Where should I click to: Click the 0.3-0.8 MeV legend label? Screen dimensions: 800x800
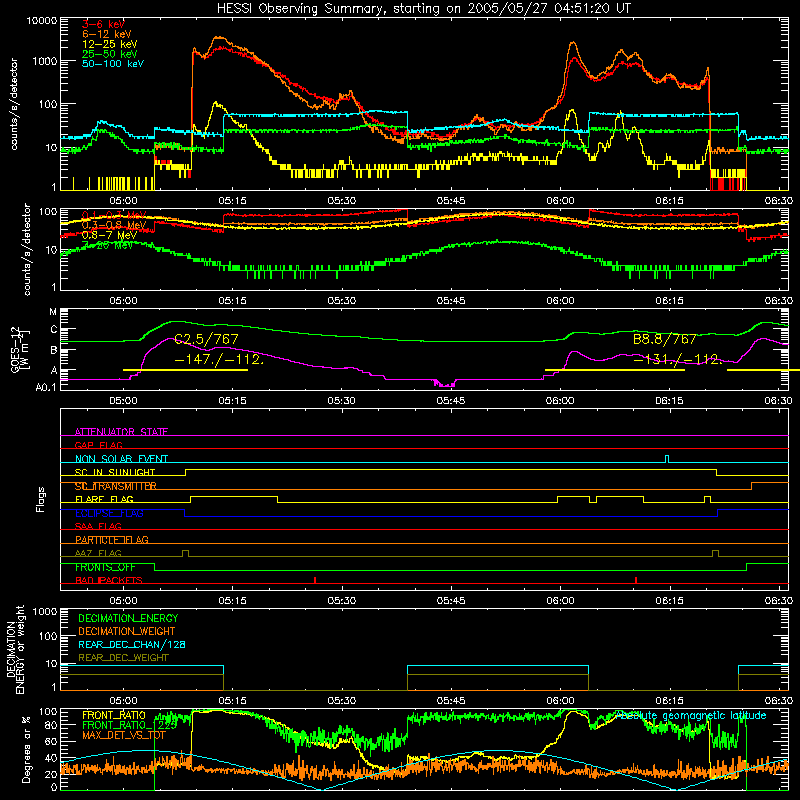click(x=114, y=226)
